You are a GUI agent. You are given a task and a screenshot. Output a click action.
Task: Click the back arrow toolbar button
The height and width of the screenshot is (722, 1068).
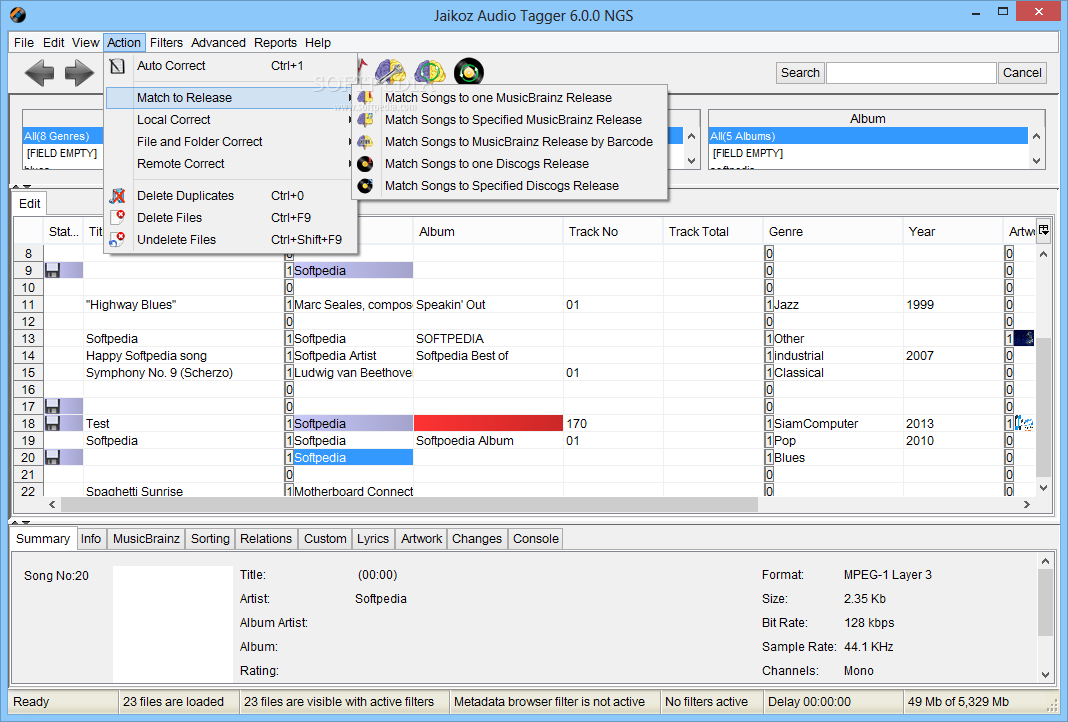pos(40,73)
